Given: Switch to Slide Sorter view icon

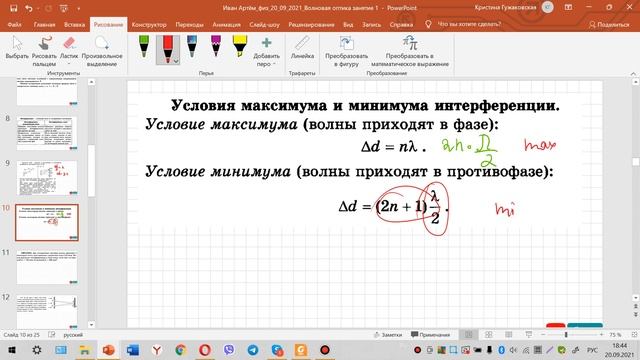Looking at the screenshot, I should (x=488, y=335).
